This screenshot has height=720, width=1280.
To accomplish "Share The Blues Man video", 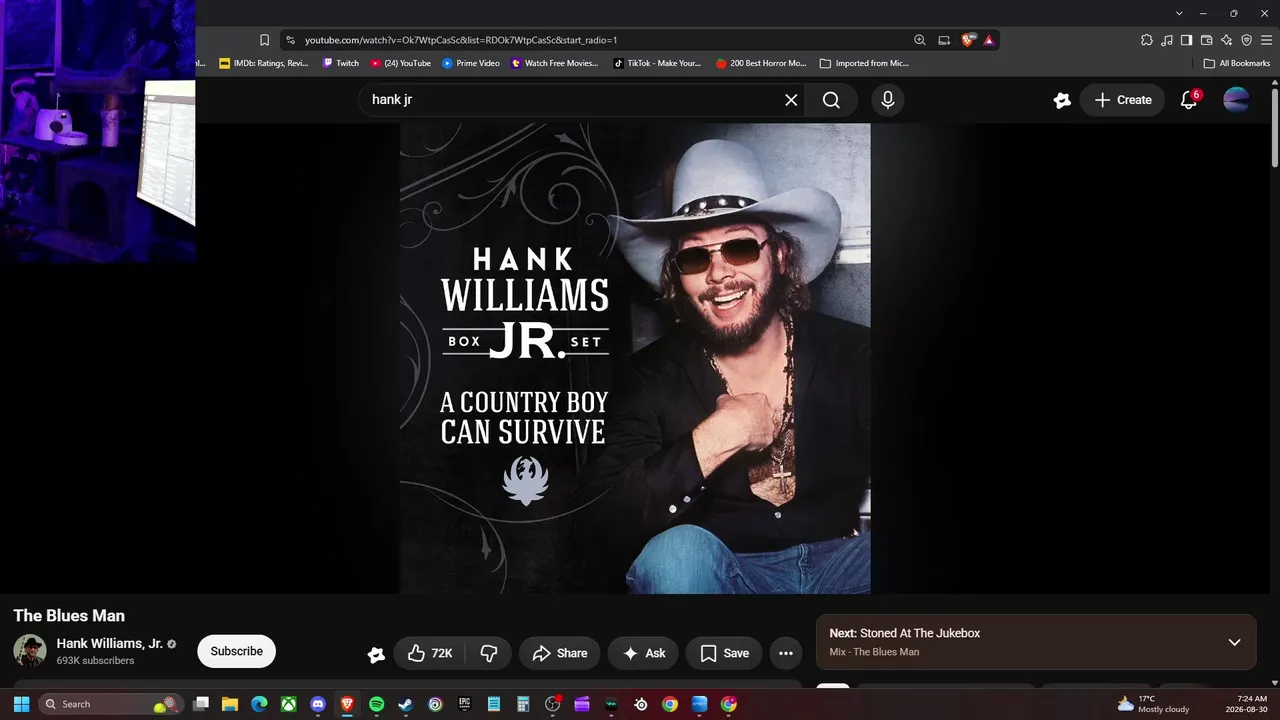I will (x=560, y=653).
